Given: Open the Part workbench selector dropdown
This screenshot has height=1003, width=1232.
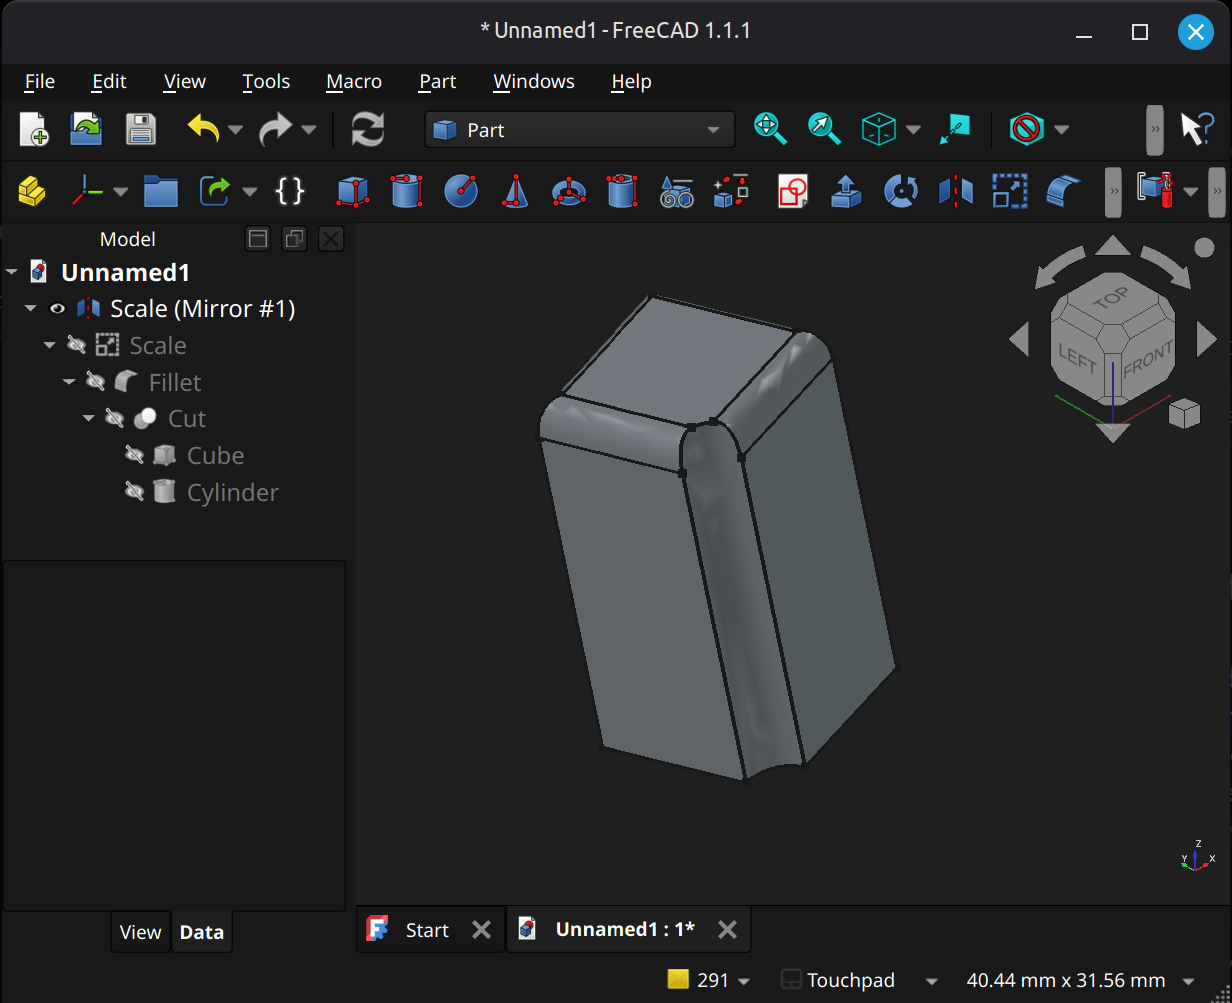Looking at the screenshot, I should point(579,130).
